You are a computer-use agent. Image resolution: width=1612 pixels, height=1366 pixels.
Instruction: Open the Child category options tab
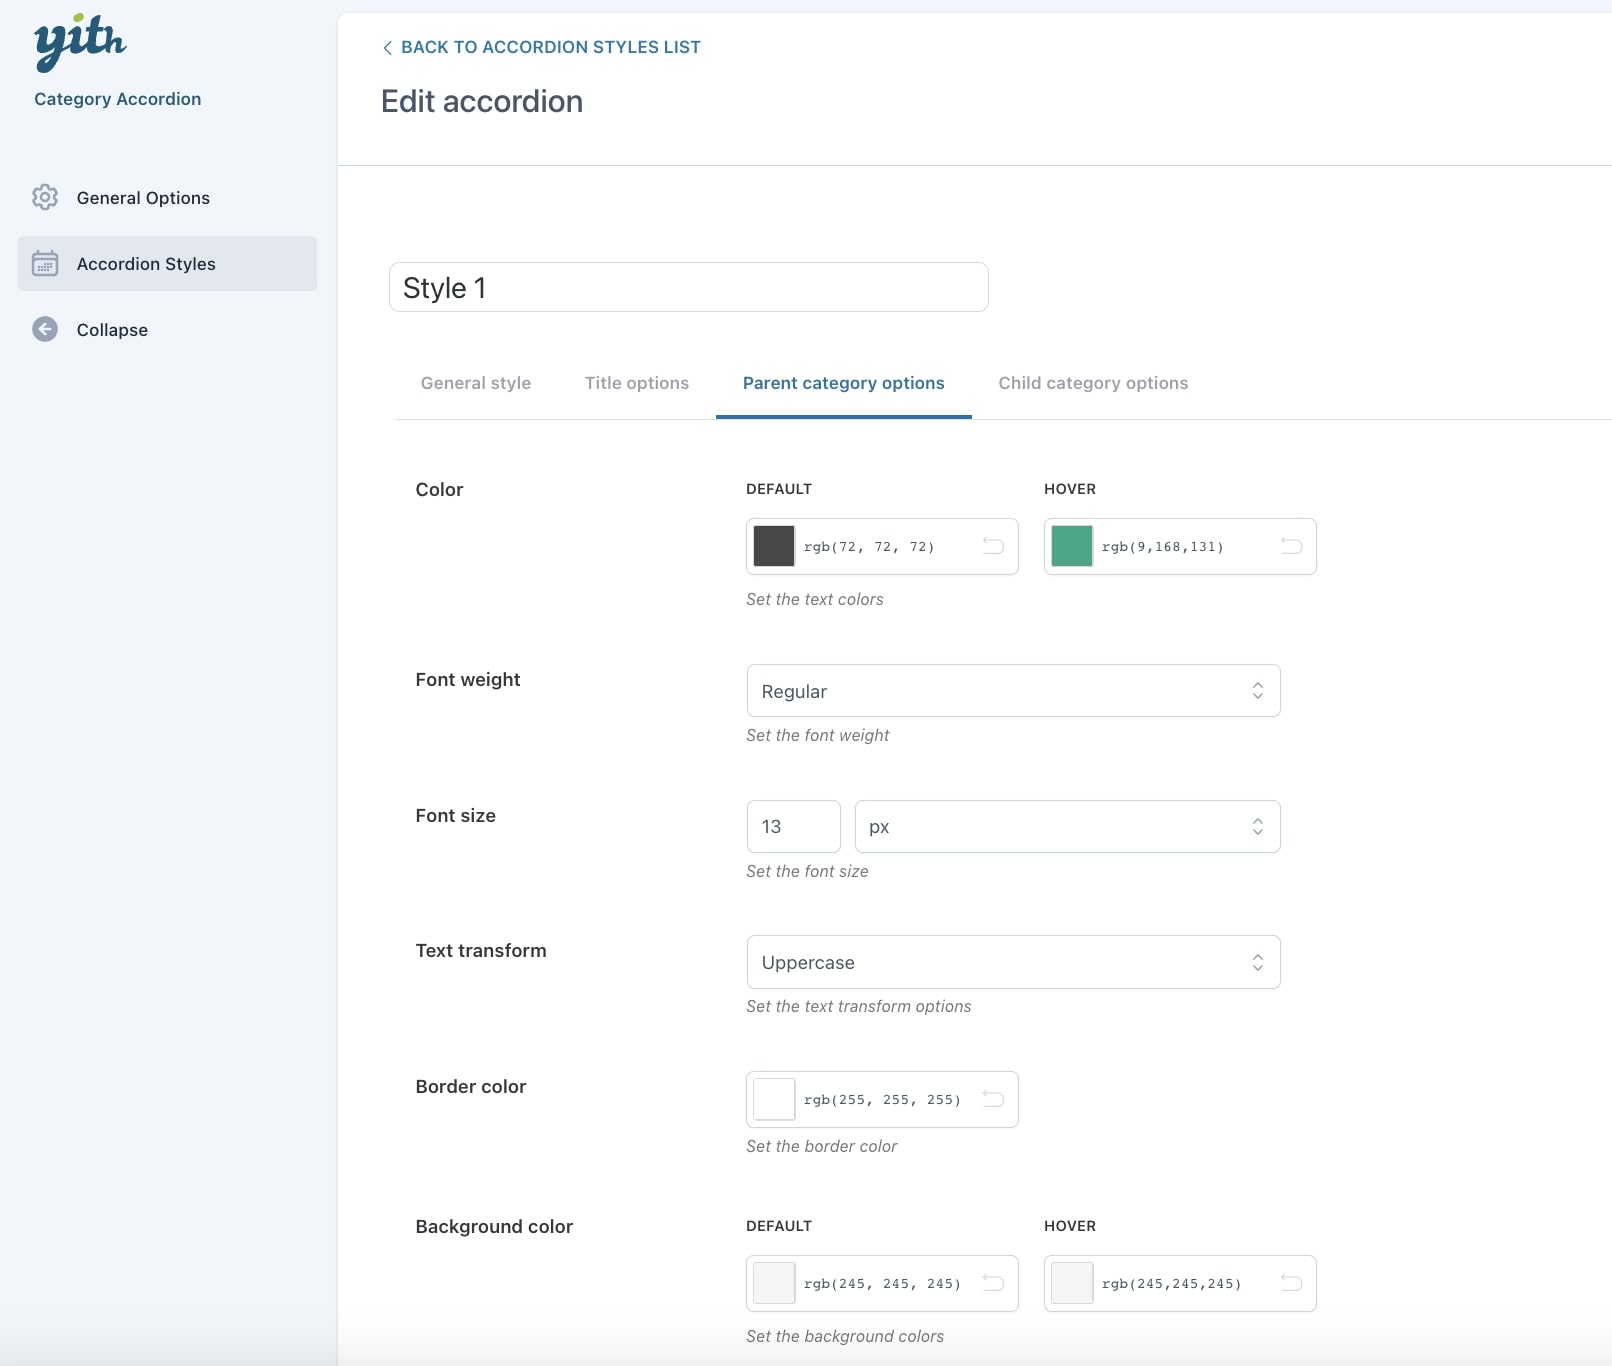click(x=1093, y=383)
